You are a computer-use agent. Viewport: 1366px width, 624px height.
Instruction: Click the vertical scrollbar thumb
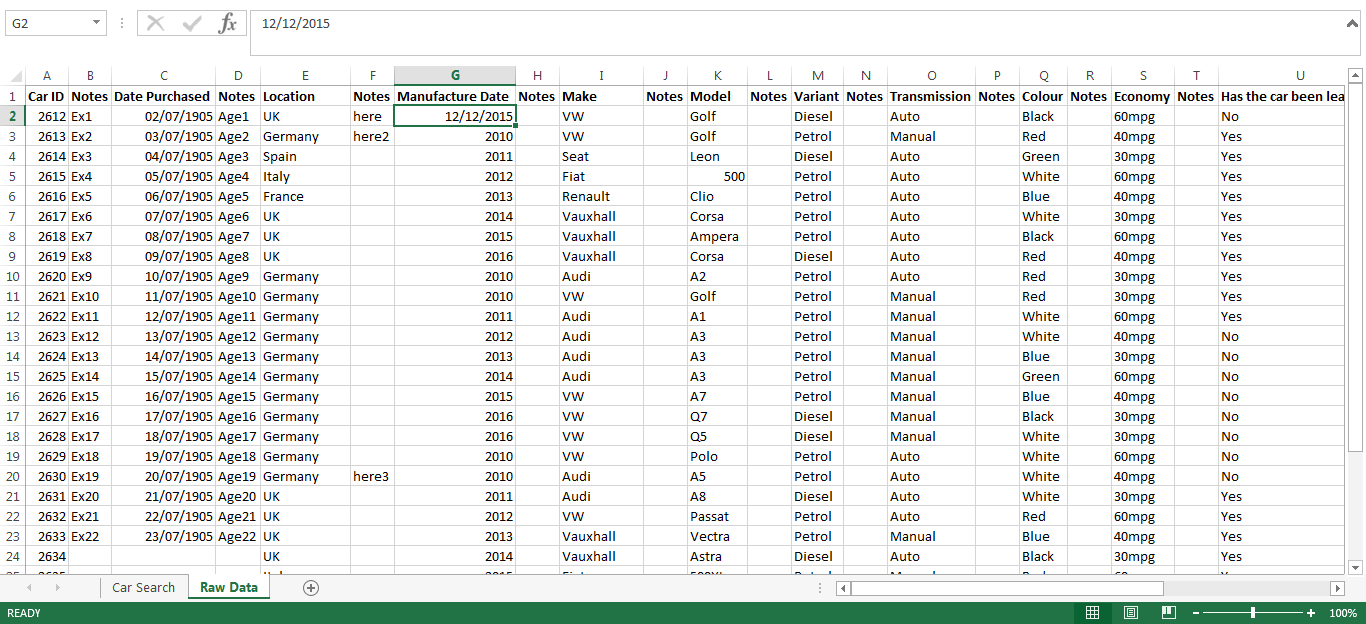pos(1355,267)
